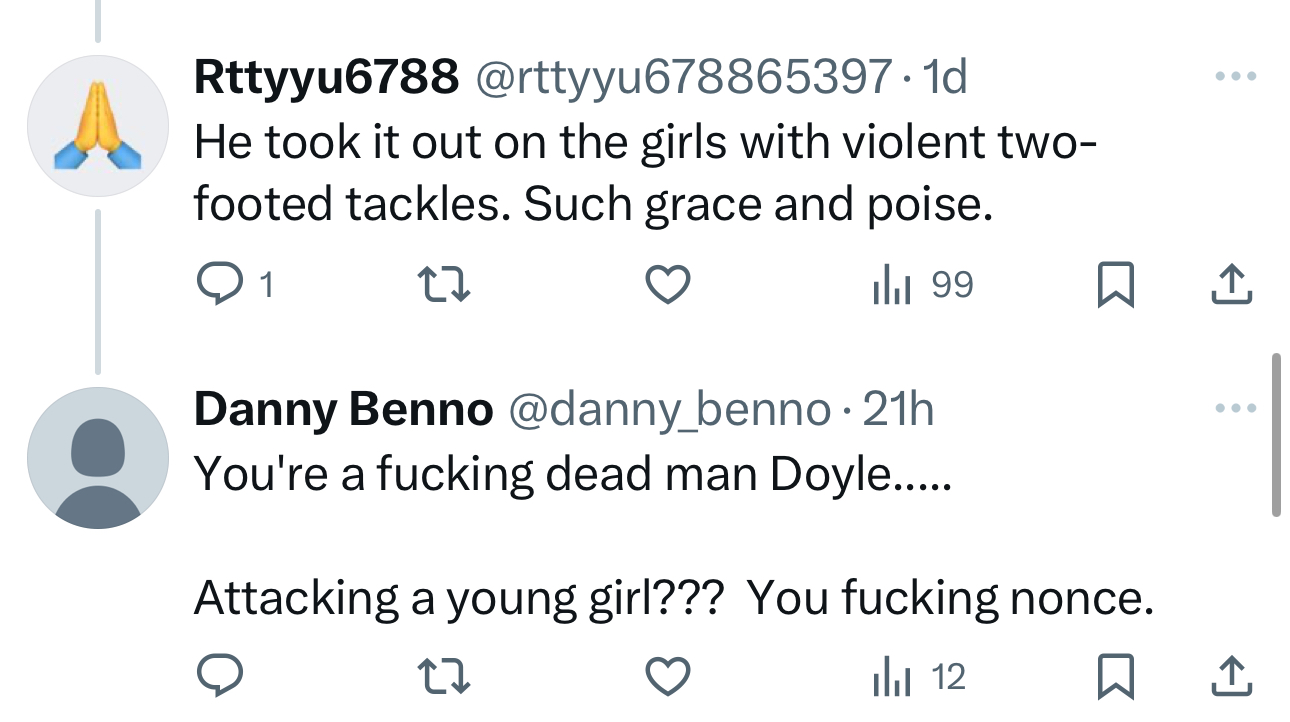Screen dimensions: 1290x722
Task: Like the tweet about two-footed tackles
Action: (667, 287)
